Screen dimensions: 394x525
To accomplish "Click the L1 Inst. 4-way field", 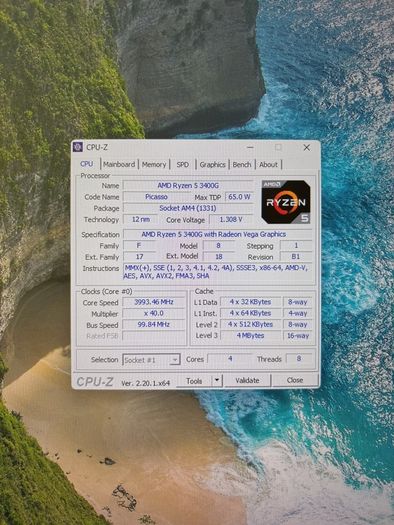I will [x=298, y=313].
